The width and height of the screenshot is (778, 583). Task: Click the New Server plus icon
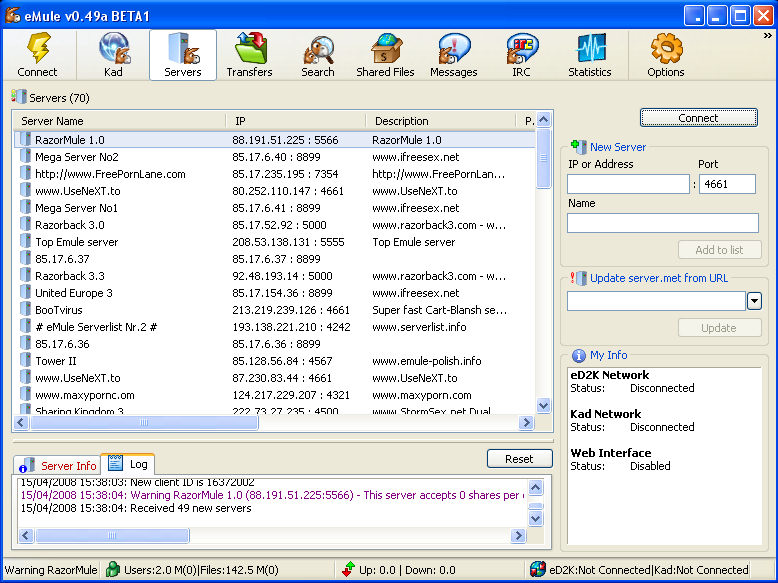[x=579, y=146]
